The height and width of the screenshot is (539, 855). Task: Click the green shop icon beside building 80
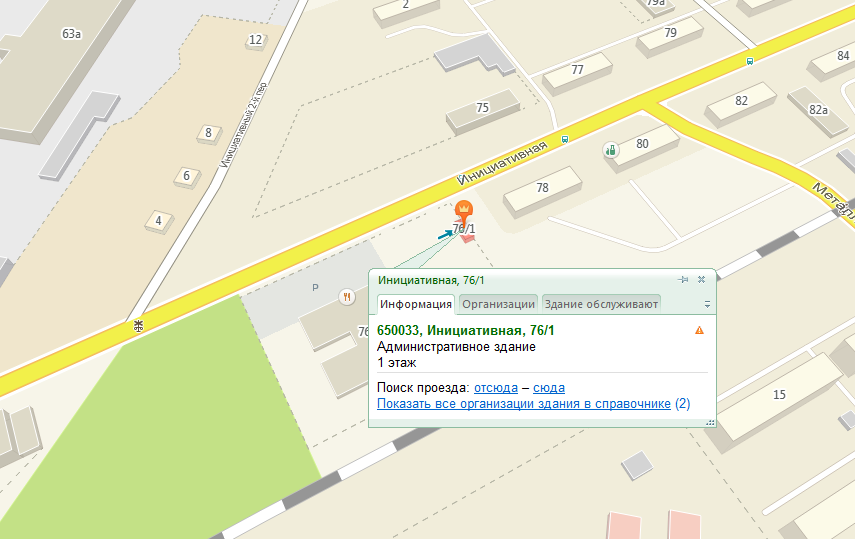tap(611, 149)
